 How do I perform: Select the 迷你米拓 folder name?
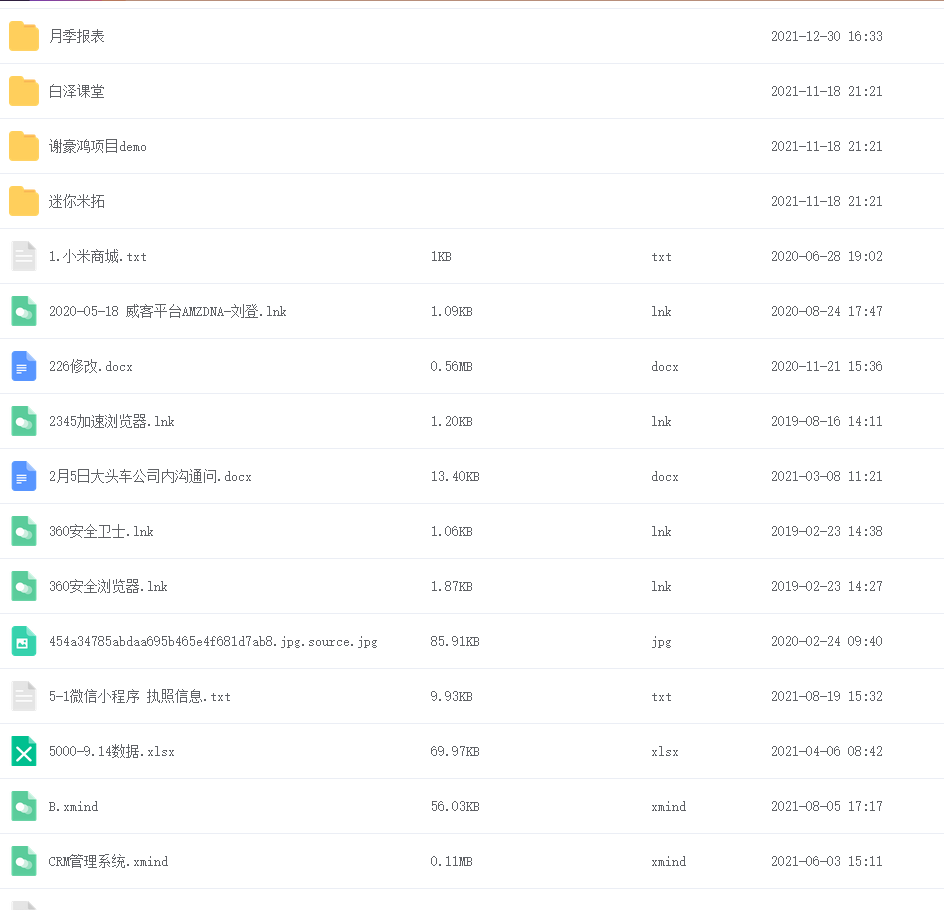click(x=76, y=201)
